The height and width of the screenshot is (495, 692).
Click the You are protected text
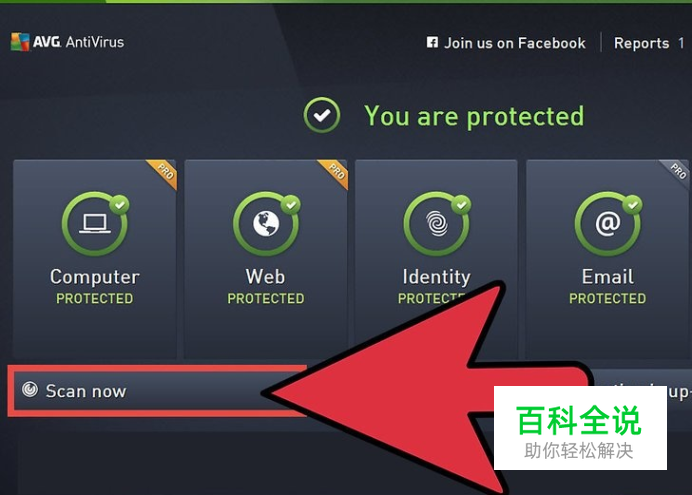tap(474, 116)
